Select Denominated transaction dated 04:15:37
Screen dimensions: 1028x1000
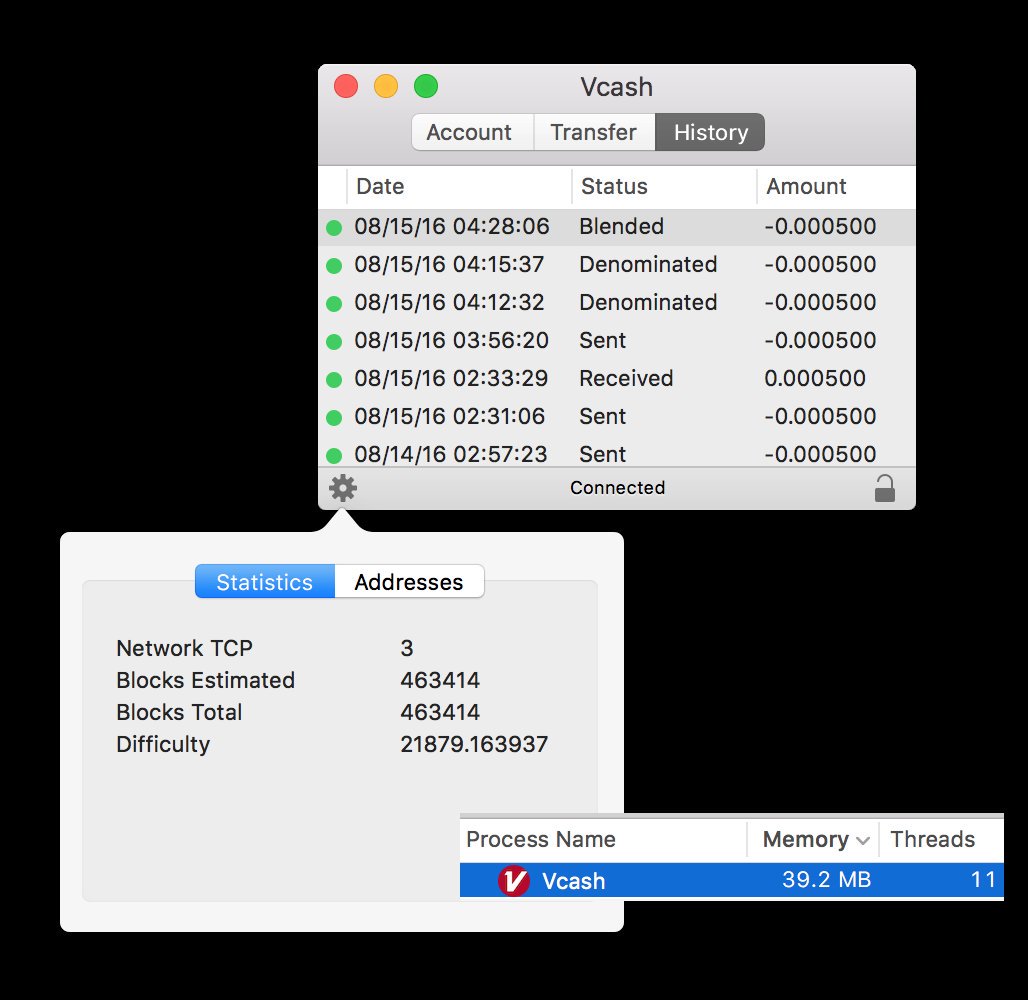coord(617,264)
